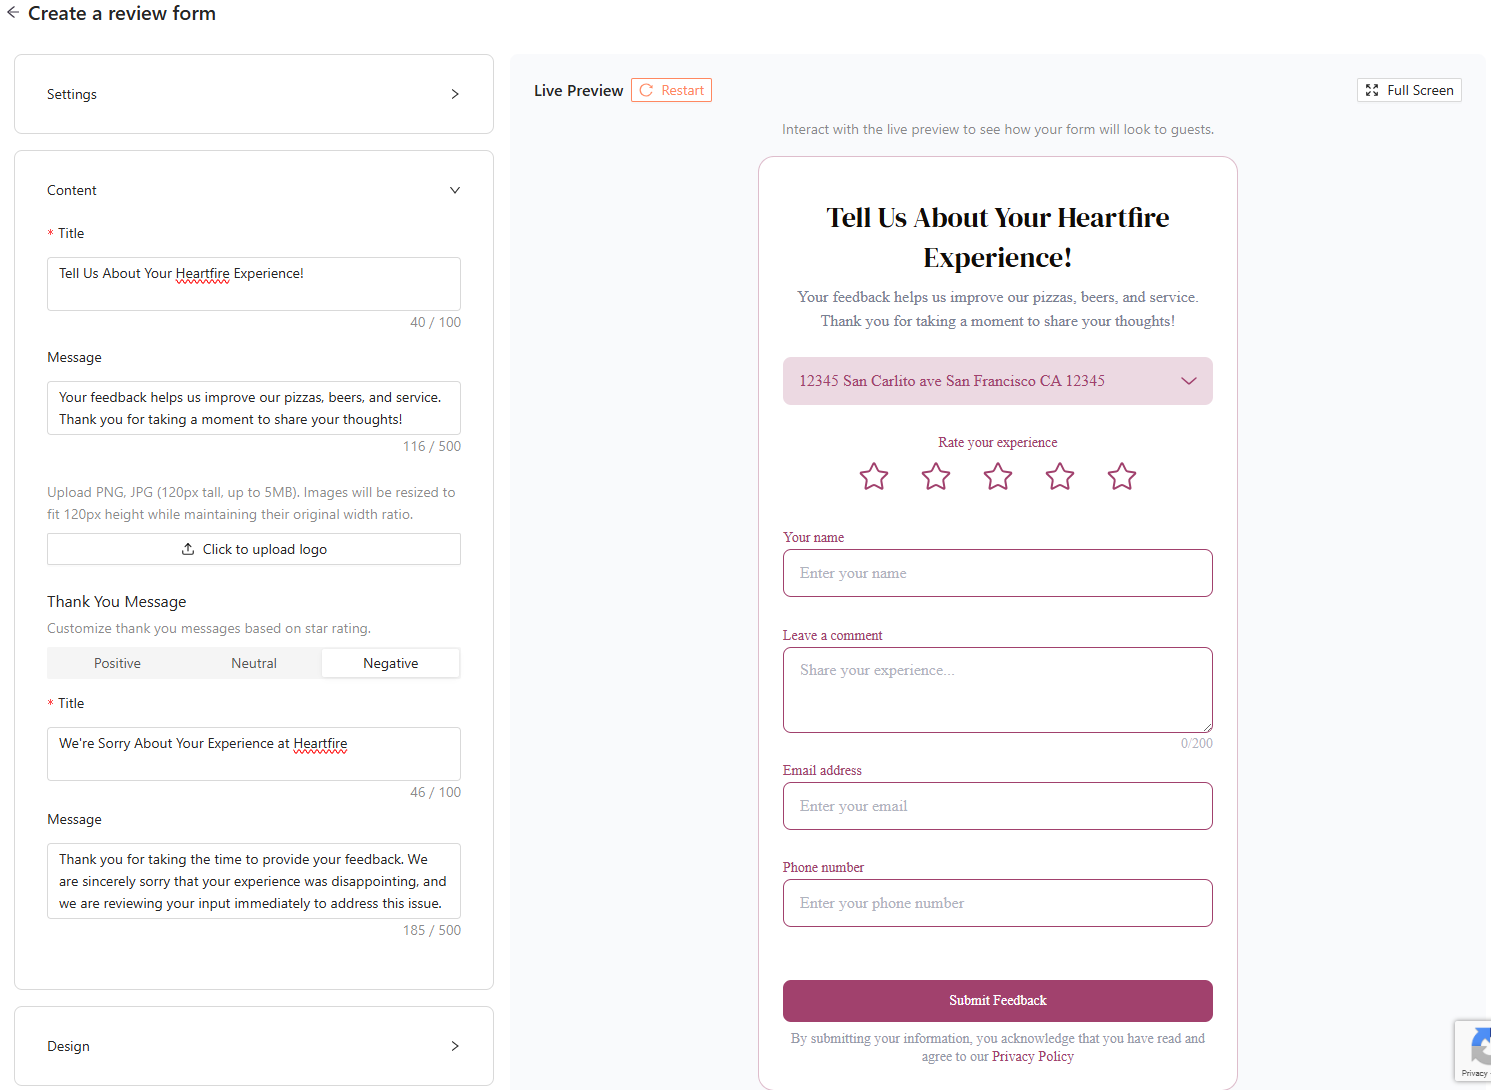Click the reCAPTCHA privacy badge
The height and width of the screenshot is (1090, 1491).
pyautogui.click(x=1474, y=1050)
